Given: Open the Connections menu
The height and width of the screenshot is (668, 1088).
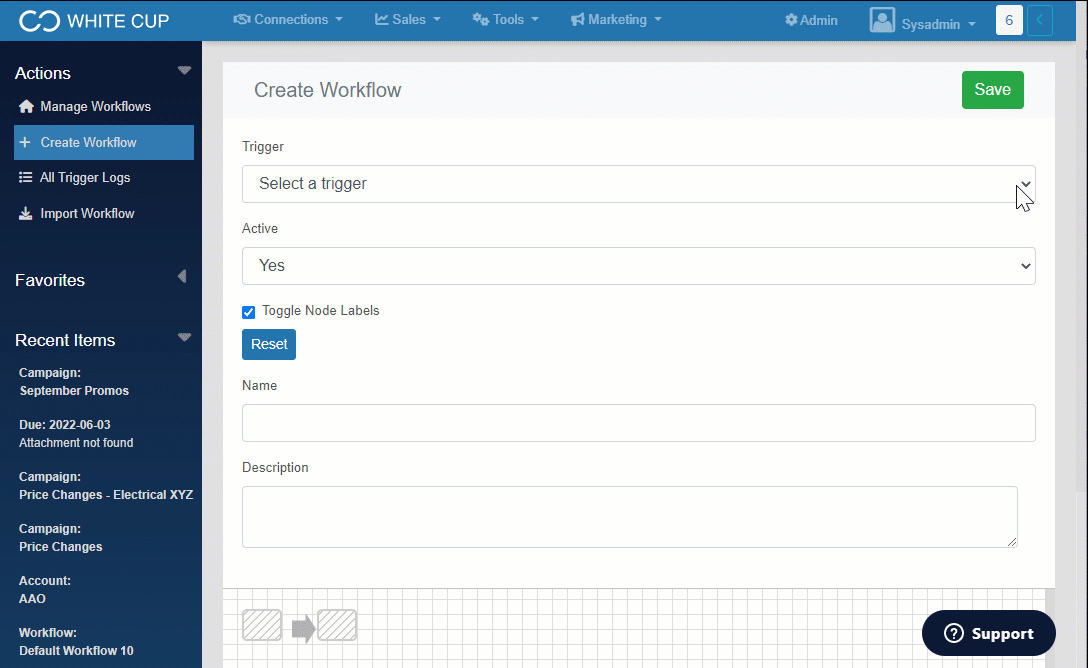Looking at the screenshot, I should [288, 20].
